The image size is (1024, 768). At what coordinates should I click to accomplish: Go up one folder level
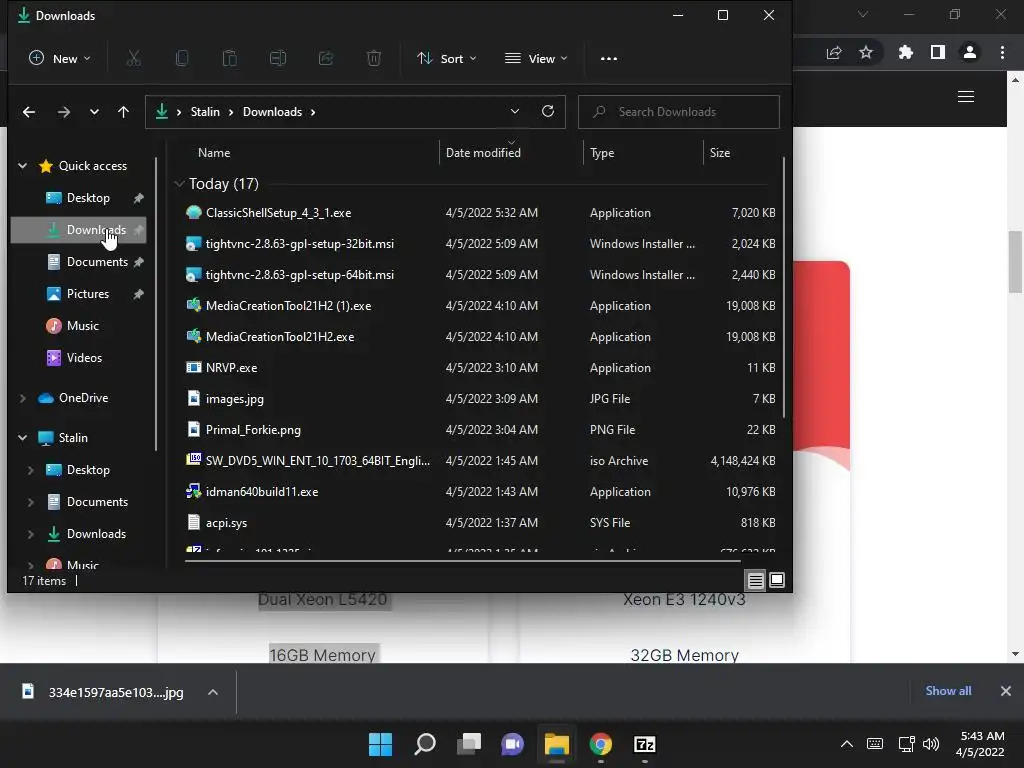[x=123, y=112]
